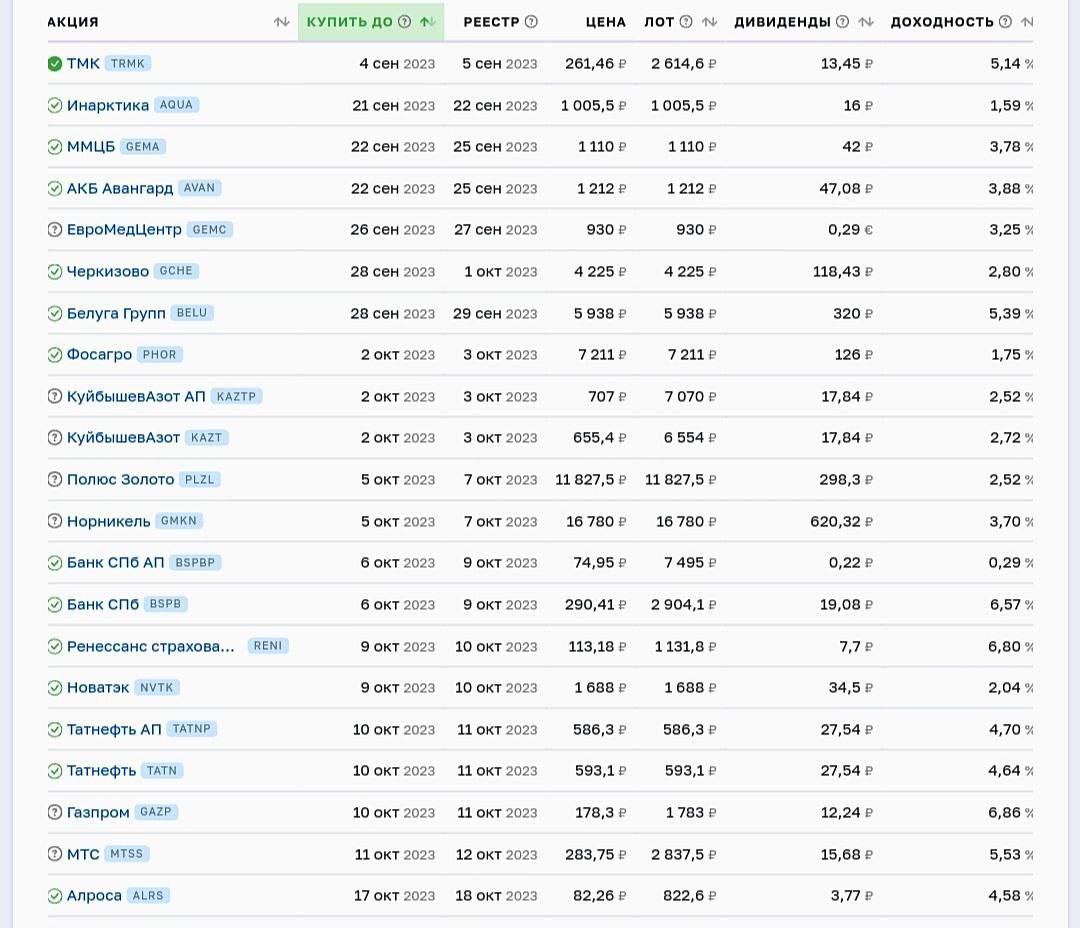Sort the table by АКЦИЯ arrows

(281, 22)
